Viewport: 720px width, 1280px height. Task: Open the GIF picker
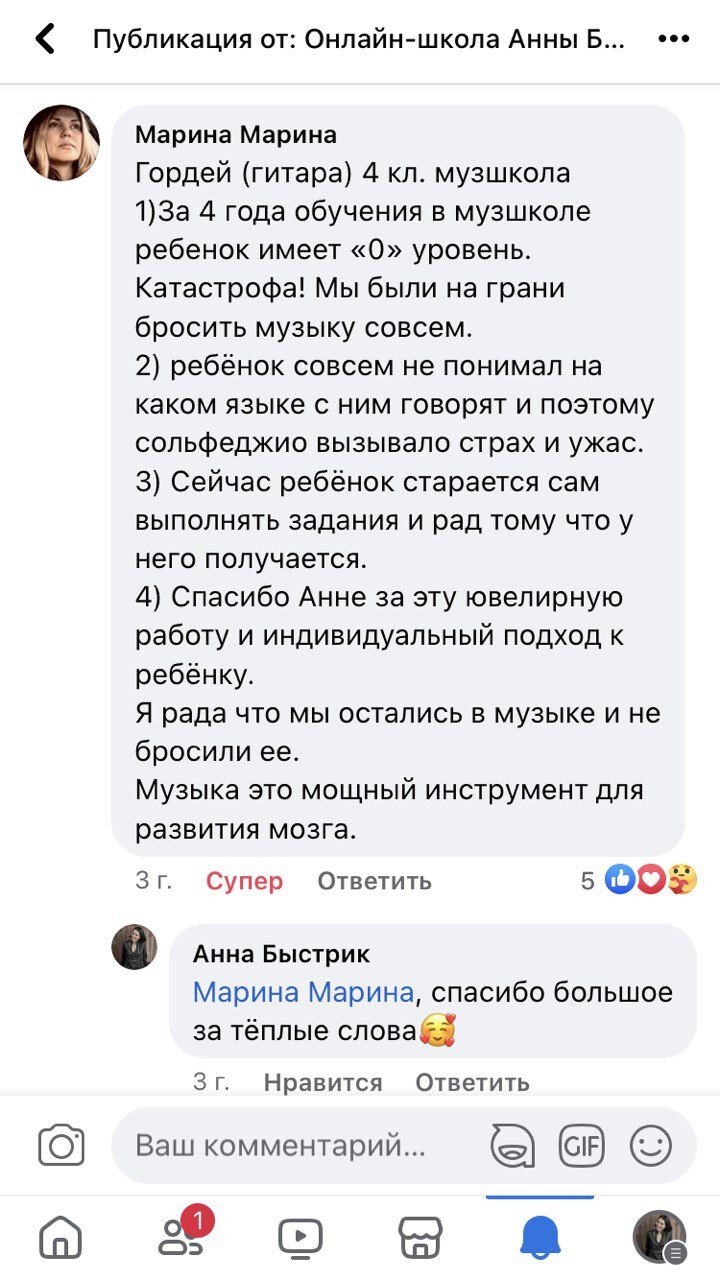(x=581, y=1145)
